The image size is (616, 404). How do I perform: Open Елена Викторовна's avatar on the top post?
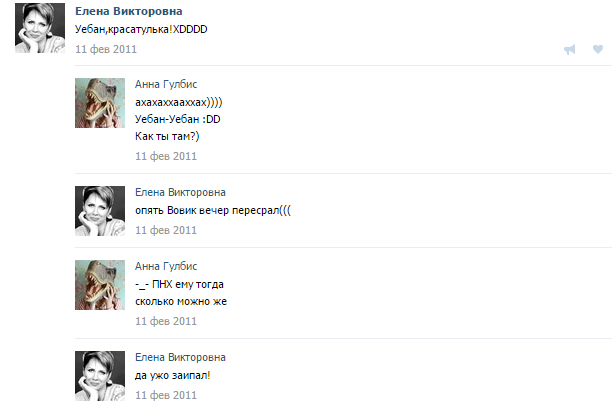point(40,28)
